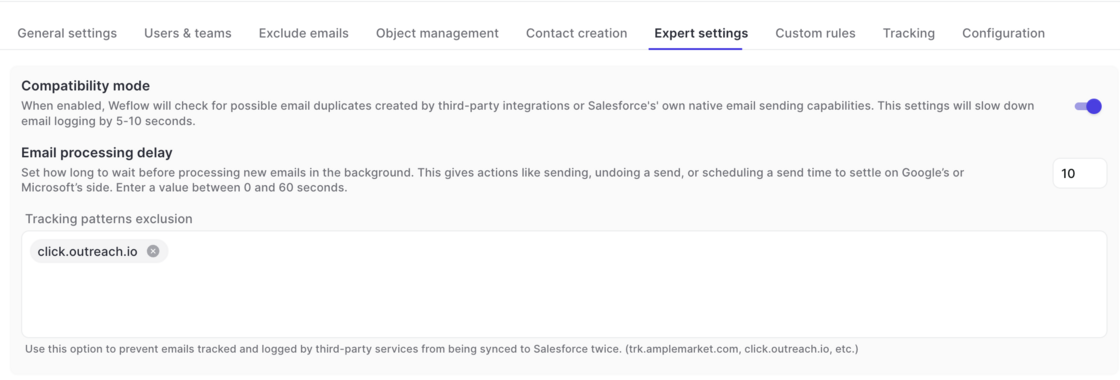Open the Custom rules tab
1120x380 pixels.
(815, 33)
